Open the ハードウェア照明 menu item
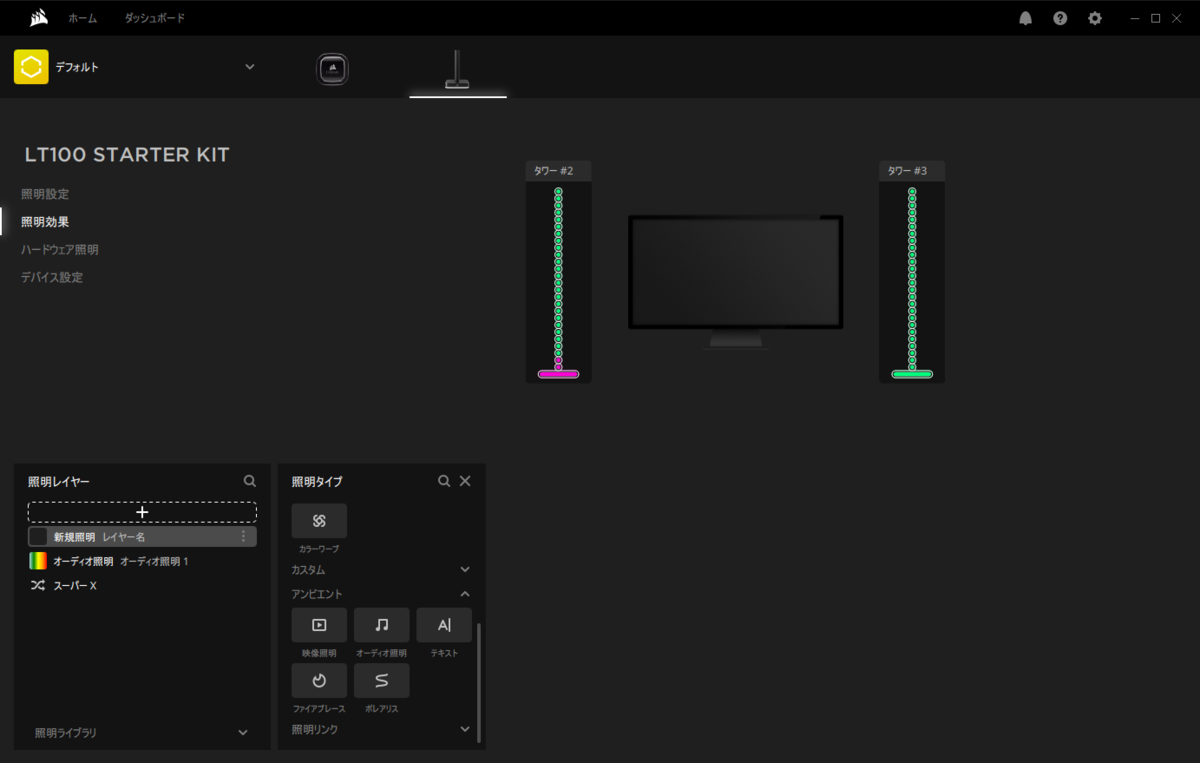This screenshot has height=763, width=1200. [60, 250]
